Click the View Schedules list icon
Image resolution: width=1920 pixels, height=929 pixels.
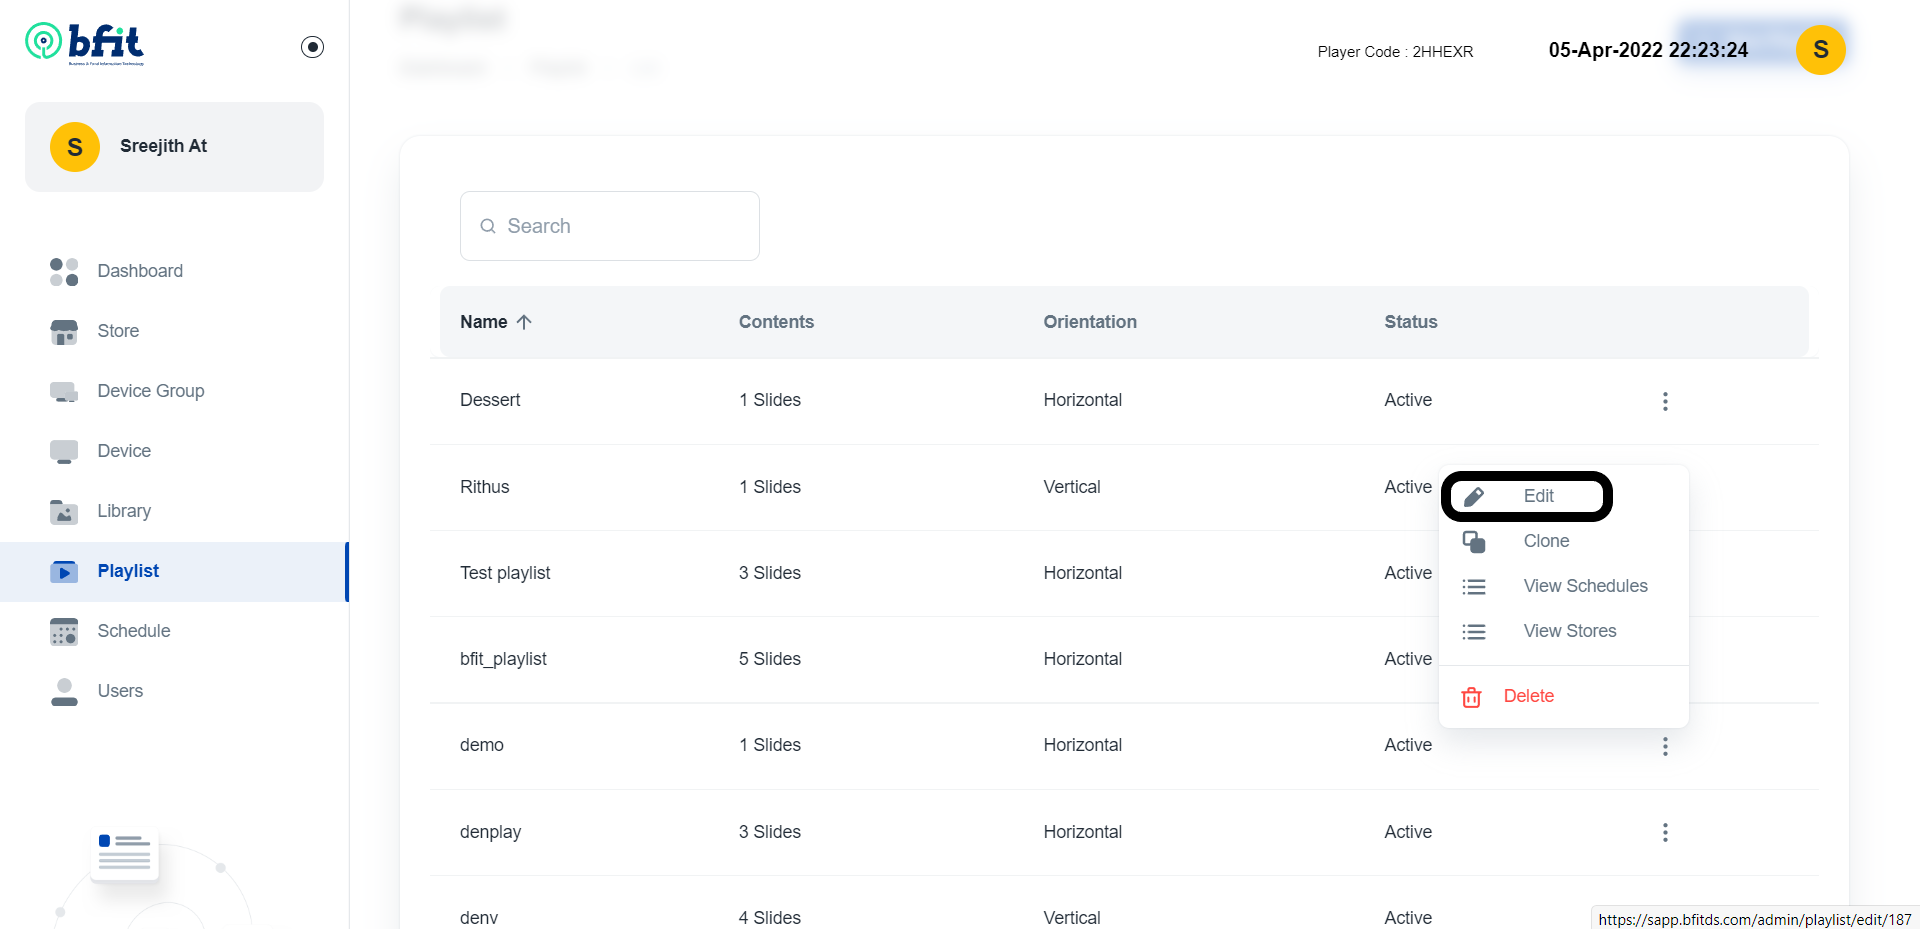tap(1474, 587)
